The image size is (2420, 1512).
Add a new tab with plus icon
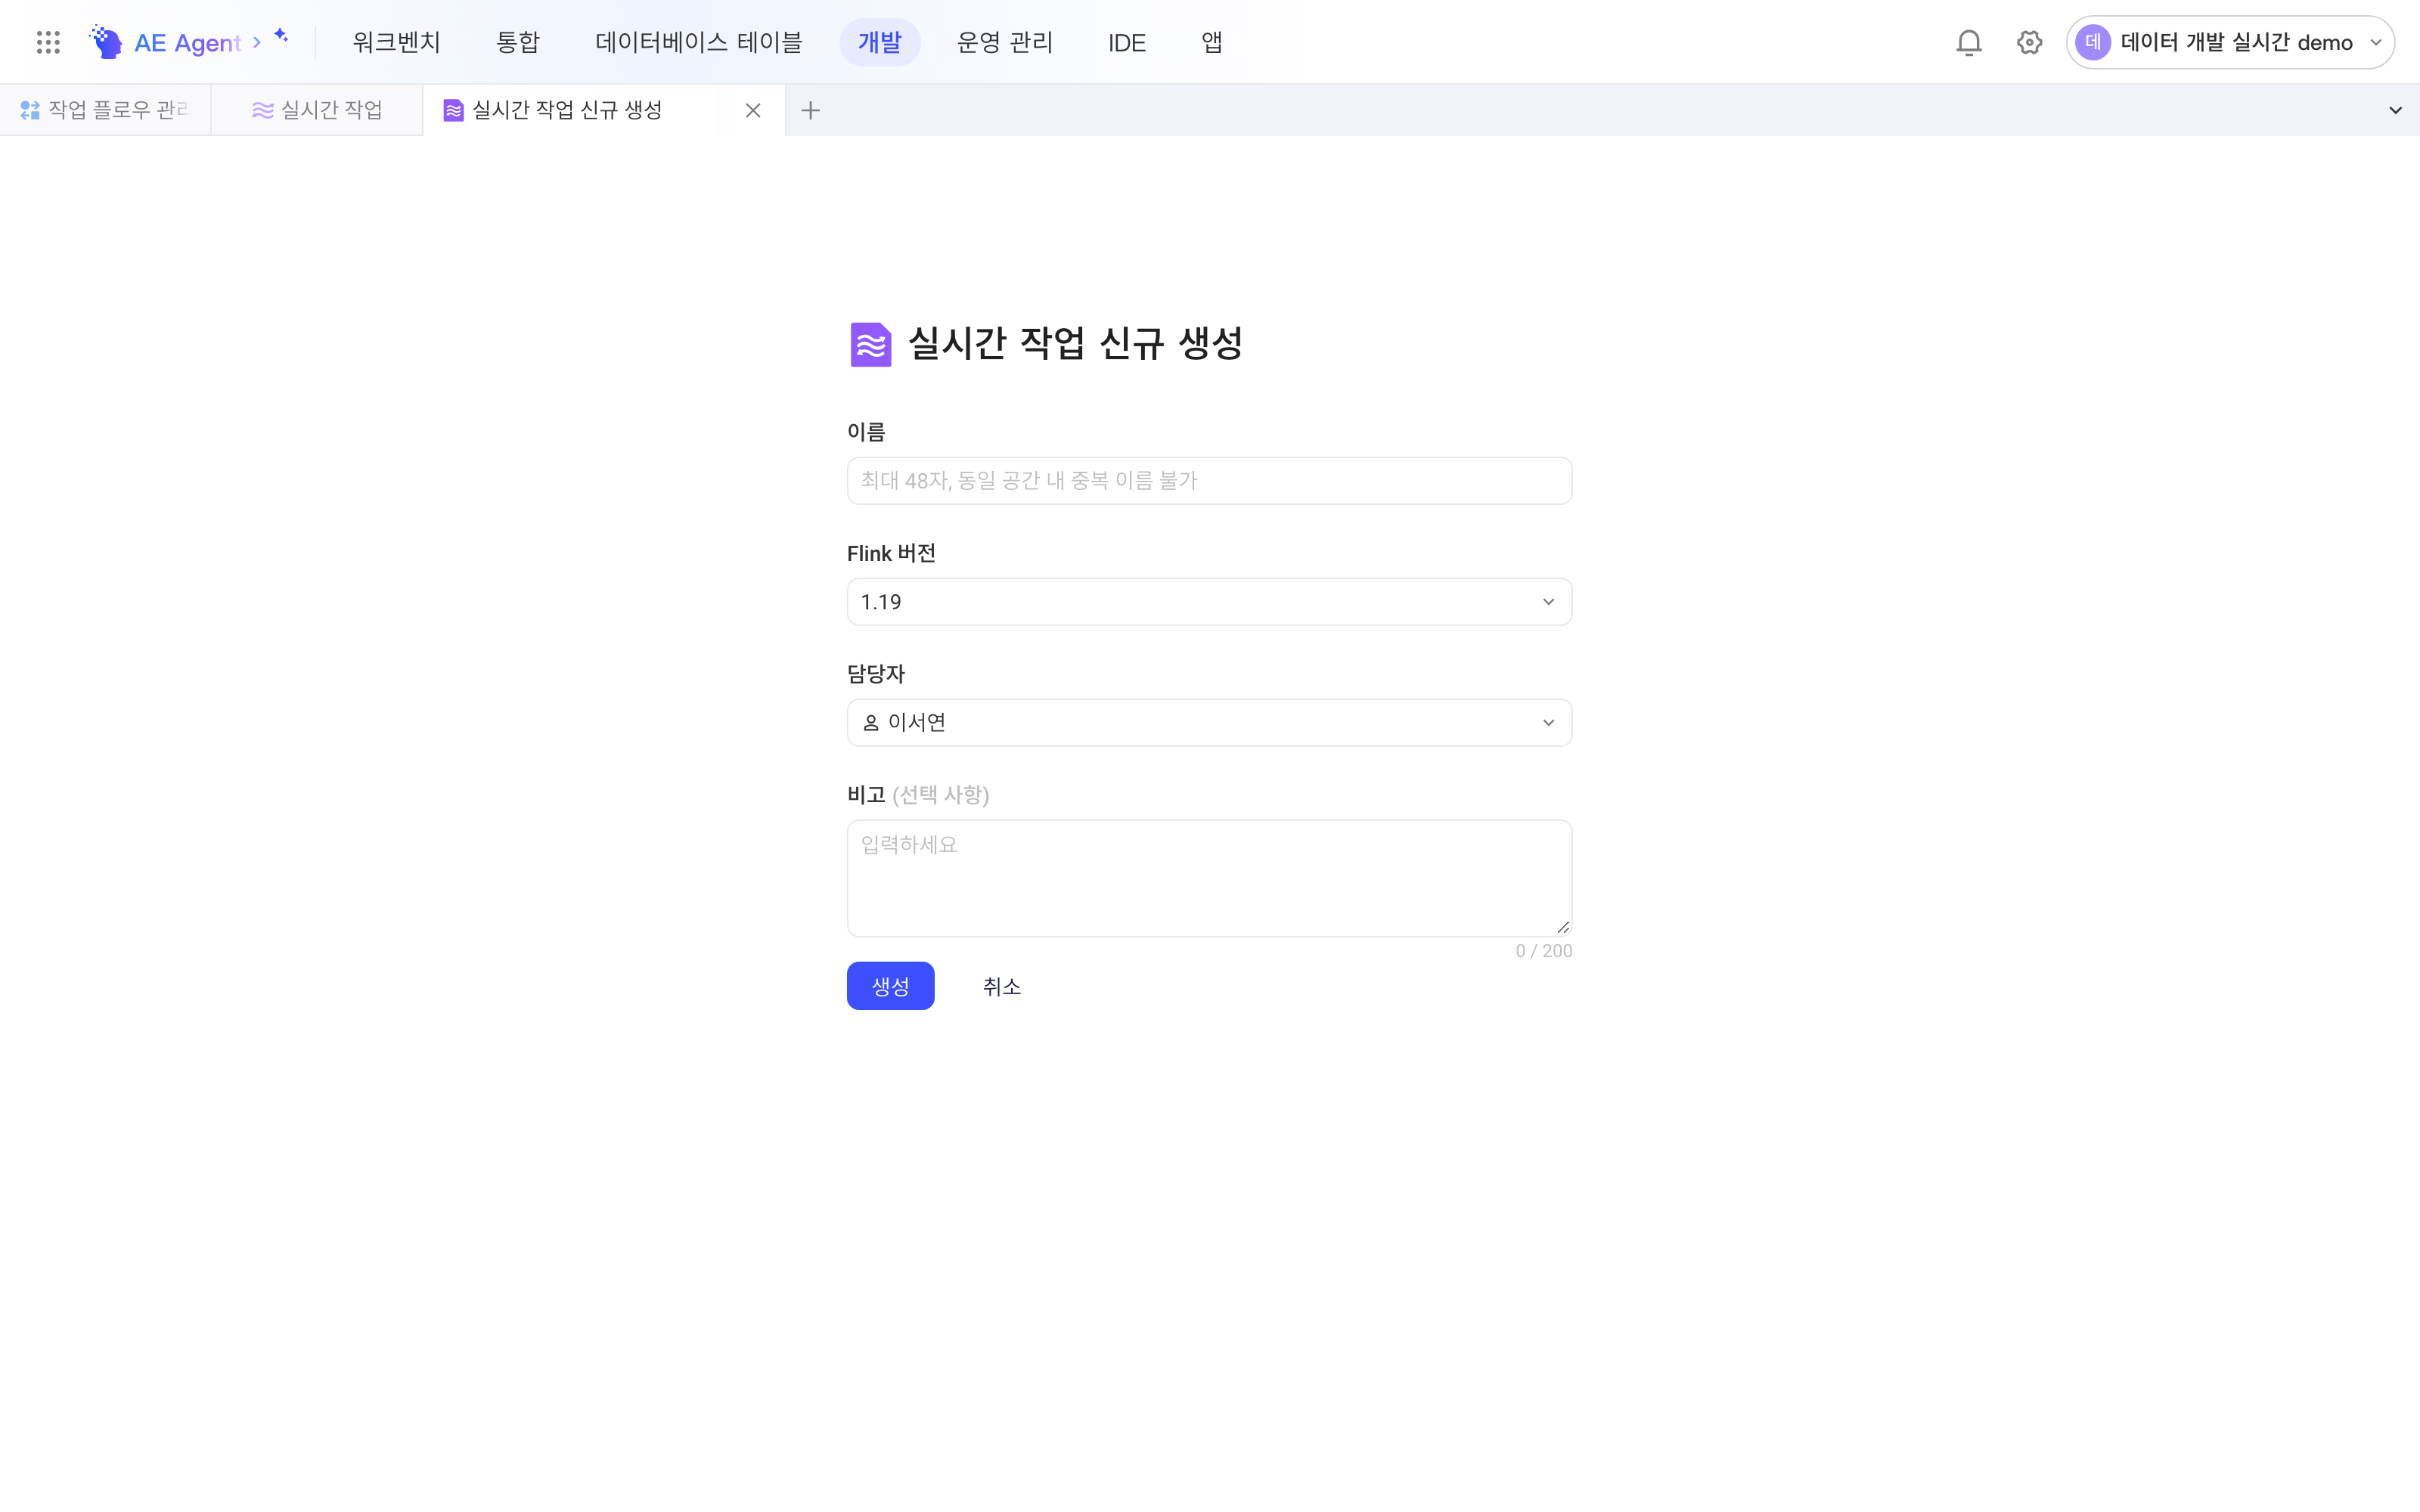[811, 110]
